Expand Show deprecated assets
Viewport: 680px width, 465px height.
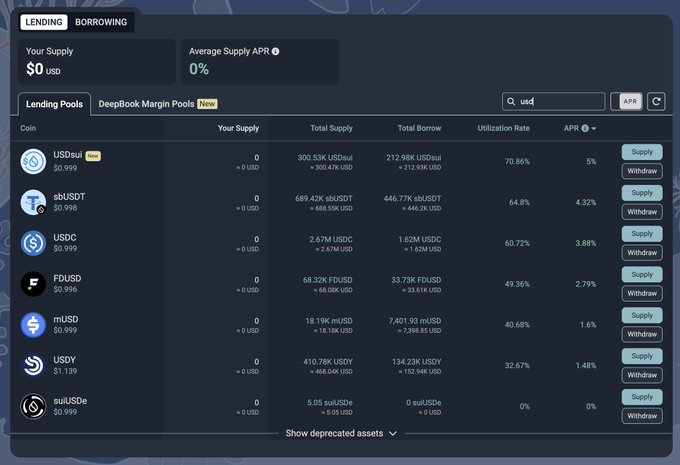click(341, 433)
